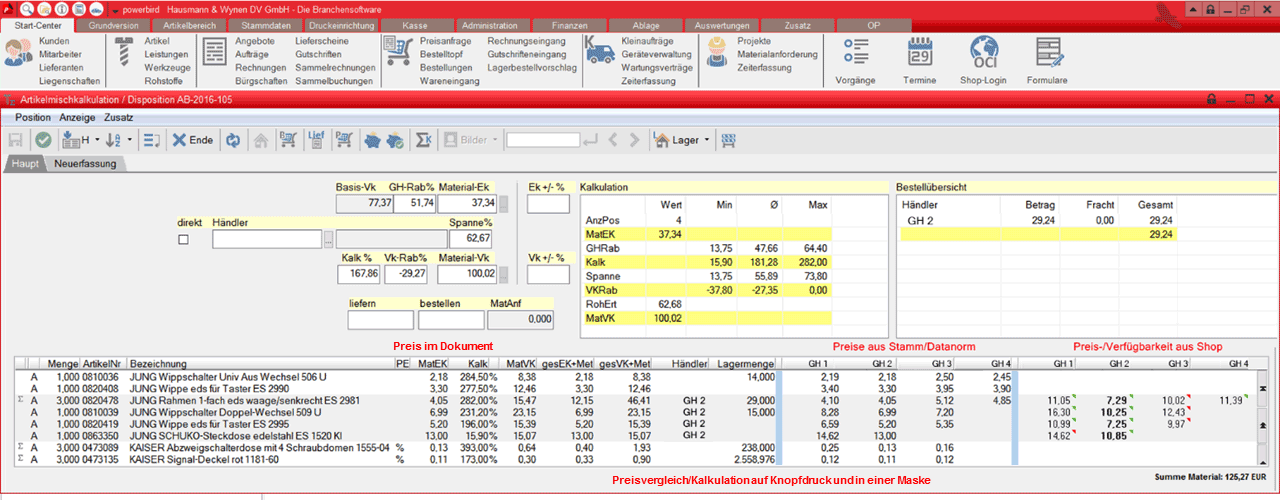
Task: Click the calculator icon in title bar
Action: coord(77,8)
